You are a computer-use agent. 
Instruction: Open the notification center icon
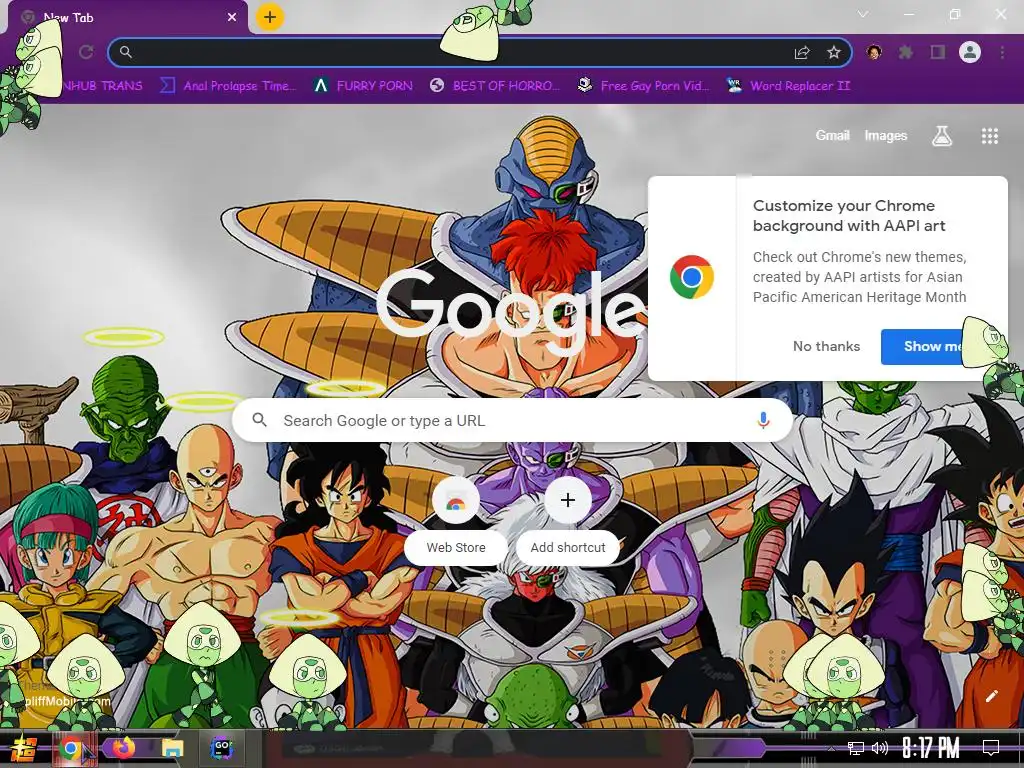point(991,748)
